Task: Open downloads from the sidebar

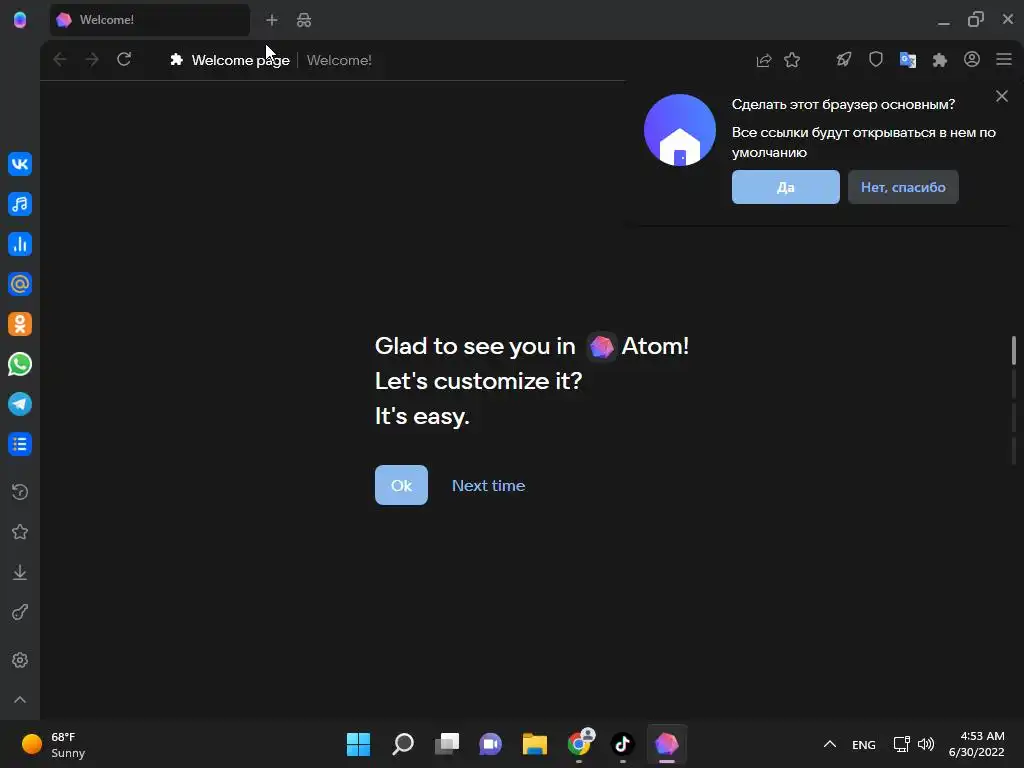Action: [x=20, y=572]
